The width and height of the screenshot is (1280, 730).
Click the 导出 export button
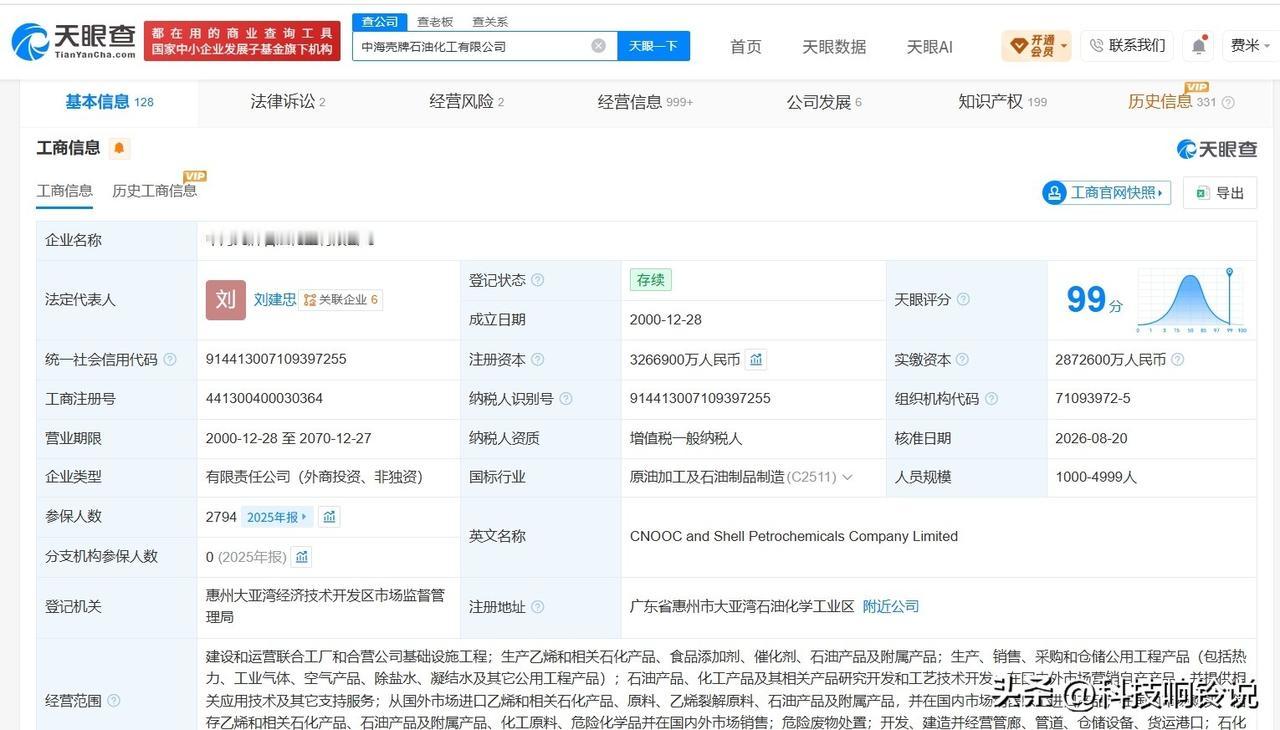click(1220, 193)
